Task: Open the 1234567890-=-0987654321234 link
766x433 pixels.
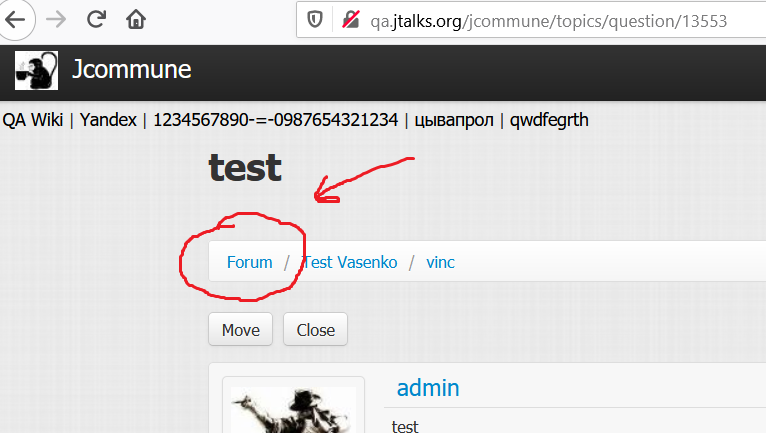Action: pos(276,120)
